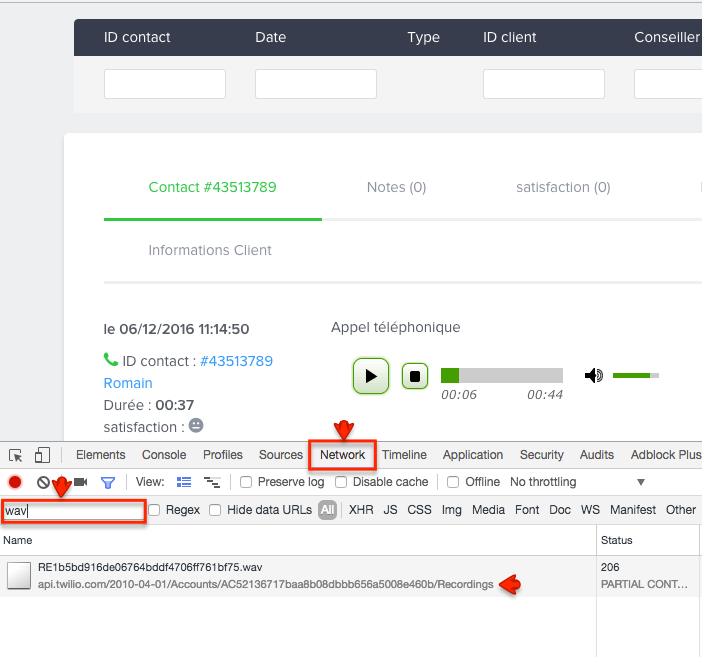Enable the Disable cache checkbox
Image resolution: width=702 pixels, height=657 pixels.
(x=341, y=482)
